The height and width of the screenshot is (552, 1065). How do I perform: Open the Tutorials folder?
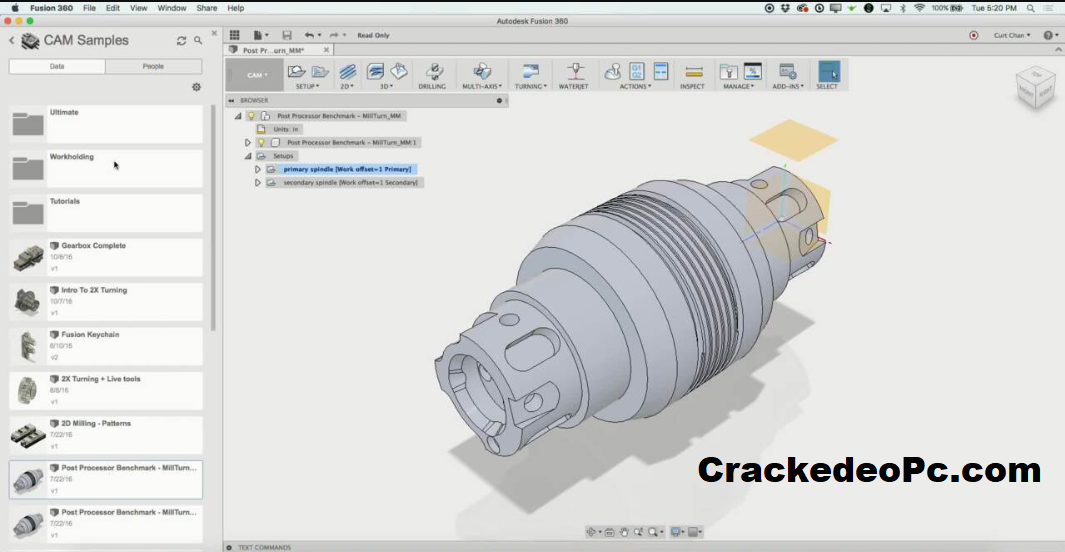coord(106,213)
